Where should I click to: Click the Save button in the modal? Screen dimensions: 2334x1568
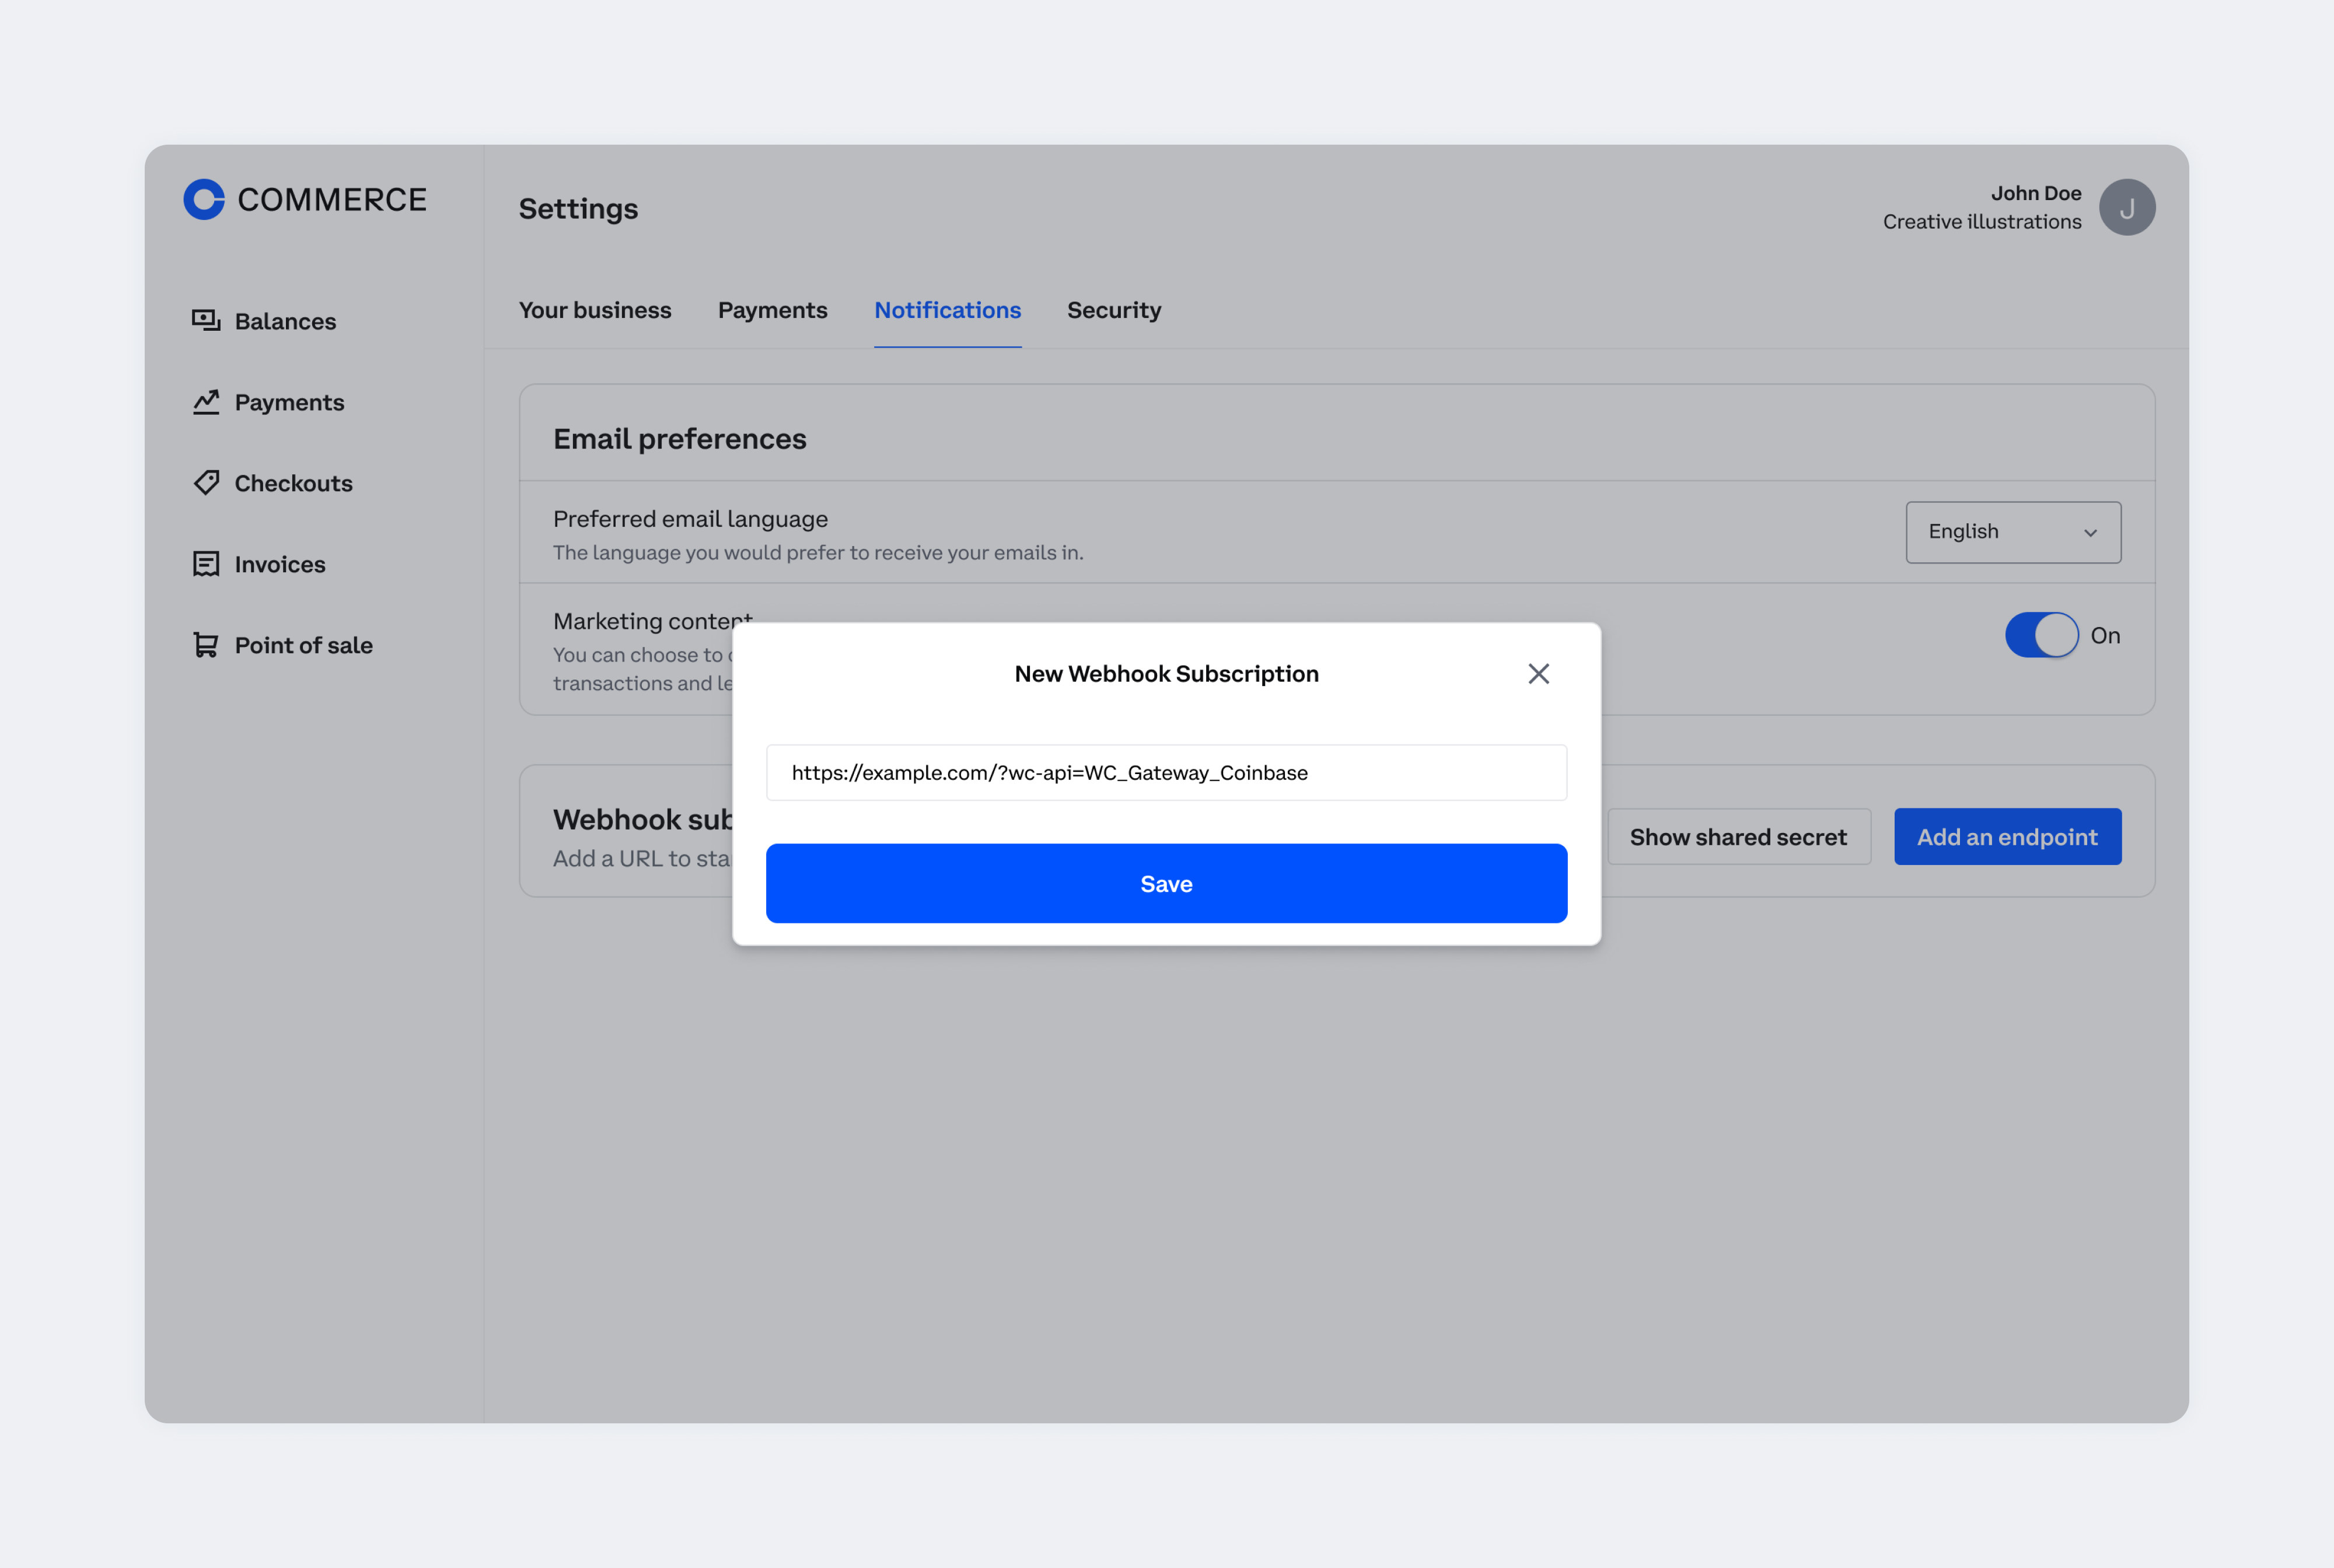coord(1167,882)
